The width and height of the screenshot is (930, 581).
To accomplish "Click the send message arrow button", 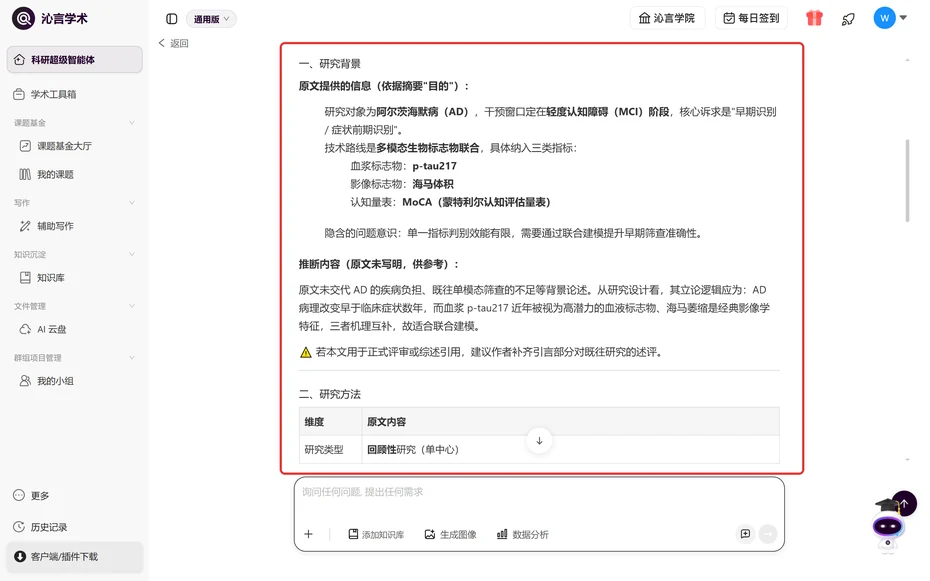I will pyautogui.click(x=768, y=534).
